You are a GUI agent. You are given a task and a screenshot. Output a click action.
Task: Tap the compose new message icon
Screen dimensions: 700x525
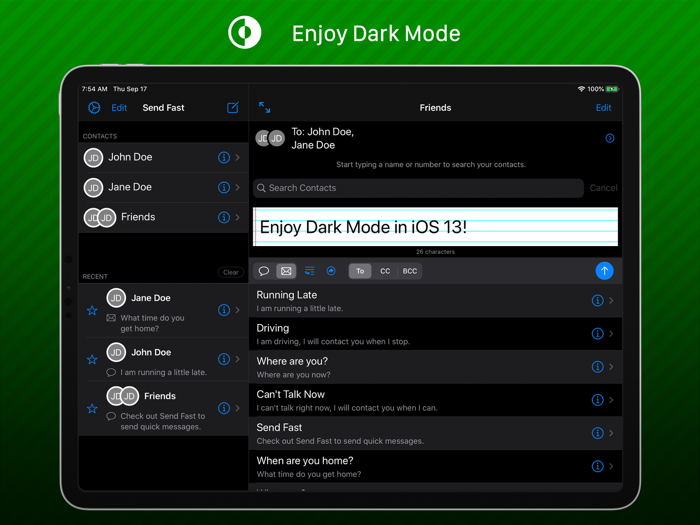[x=233, y=108]
